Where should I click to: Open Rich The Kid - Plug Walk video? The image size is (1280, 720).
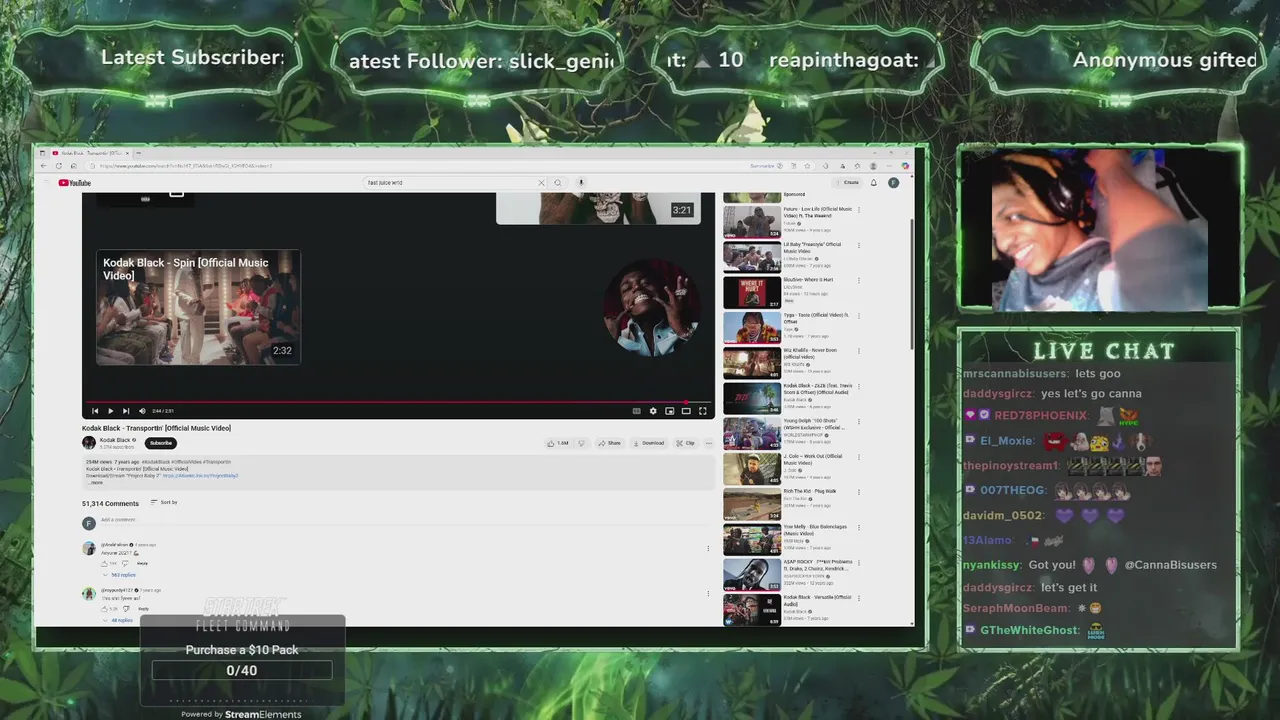click(x=789, y=504)
